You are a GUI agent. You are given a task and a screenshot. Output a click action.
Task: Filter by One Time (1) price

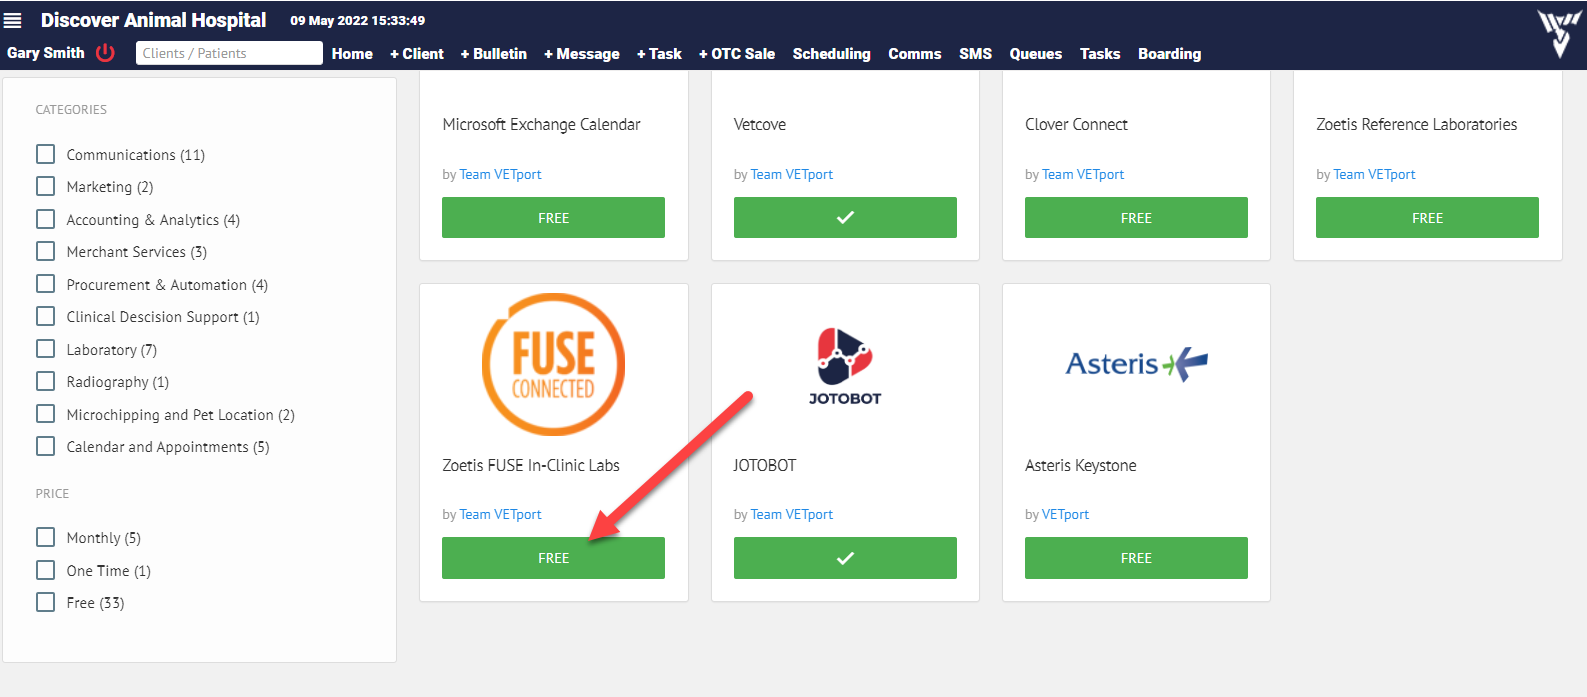click(x=45, y=570)
